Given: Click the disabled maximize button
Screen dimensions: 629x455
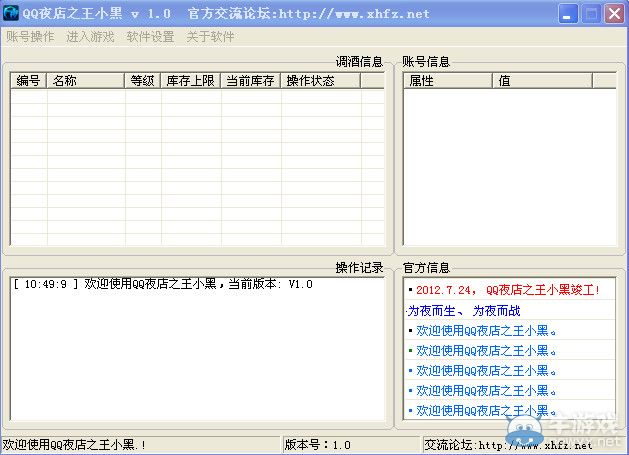Looking at the screenshot, I should pos(591,14).
